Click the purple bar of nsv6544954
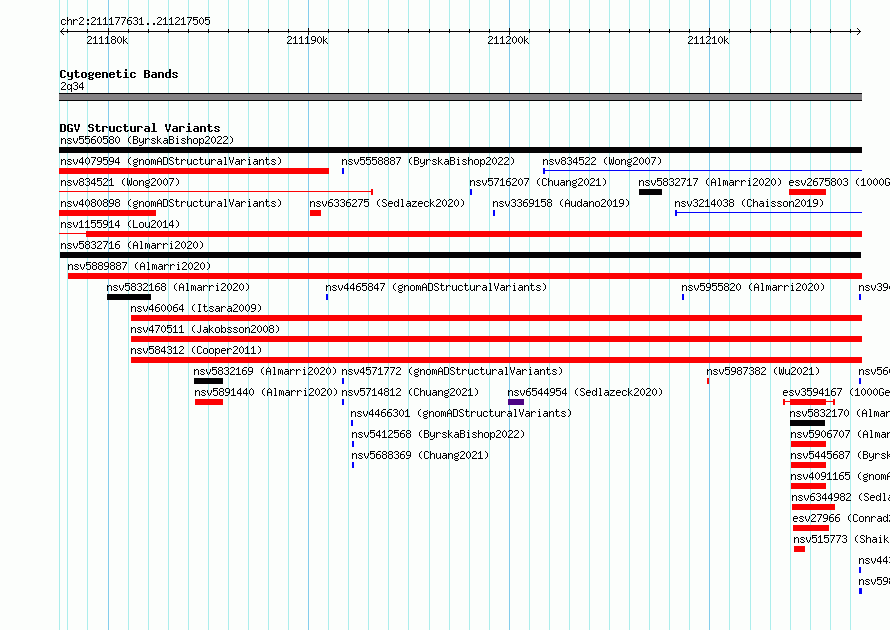Viewport: 890px width, 630px height. 516,402
